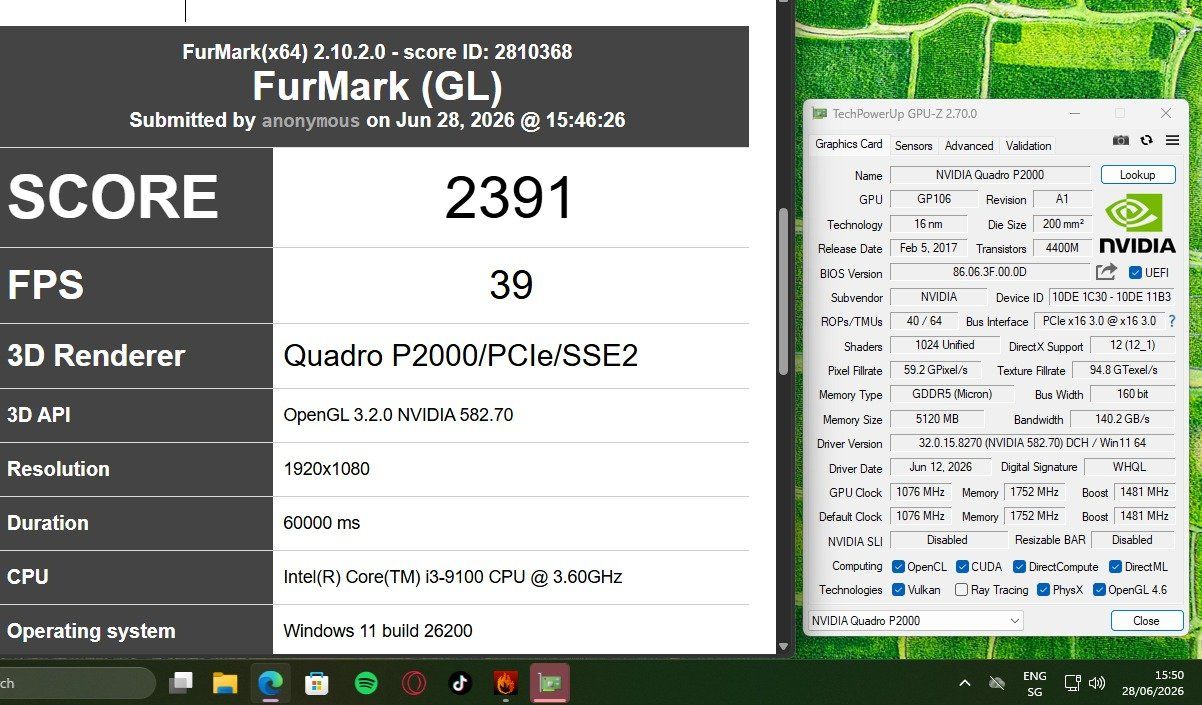Click the Digital Signature WHQL field
Viewport: 1202px width, 705px height.
1129,467
